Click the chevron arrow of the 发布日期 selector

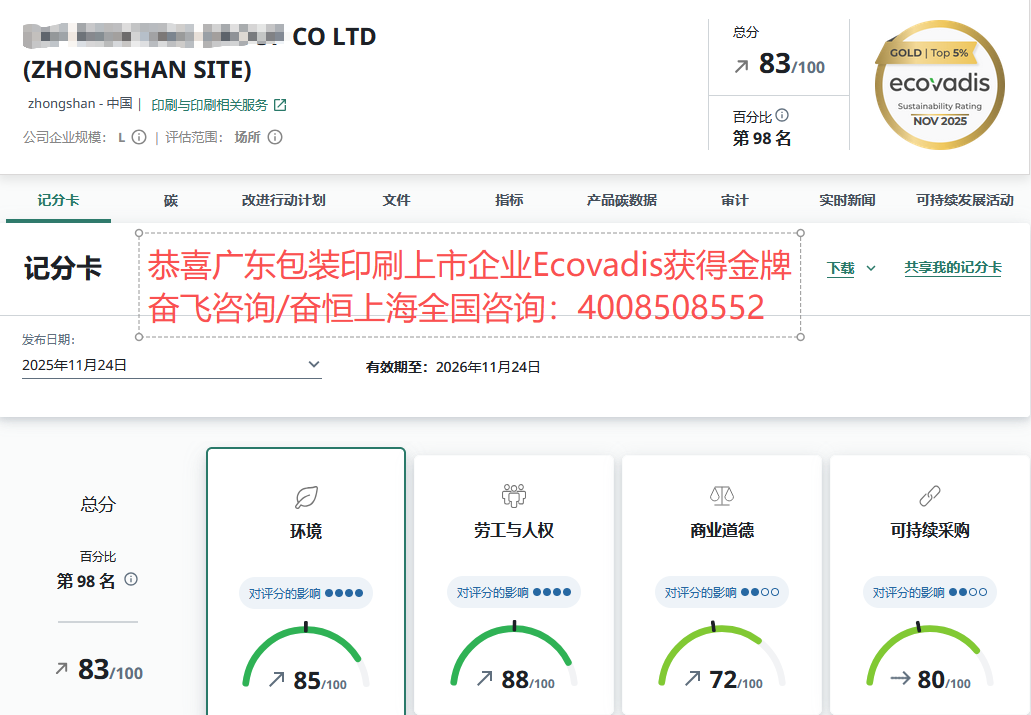coord(314,364)
